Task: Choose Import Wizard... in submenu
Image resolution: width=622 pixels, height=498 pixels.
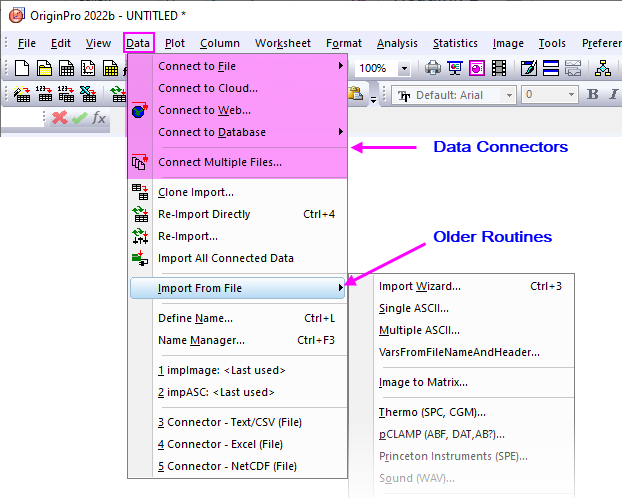Action: (x=462, y=286)
